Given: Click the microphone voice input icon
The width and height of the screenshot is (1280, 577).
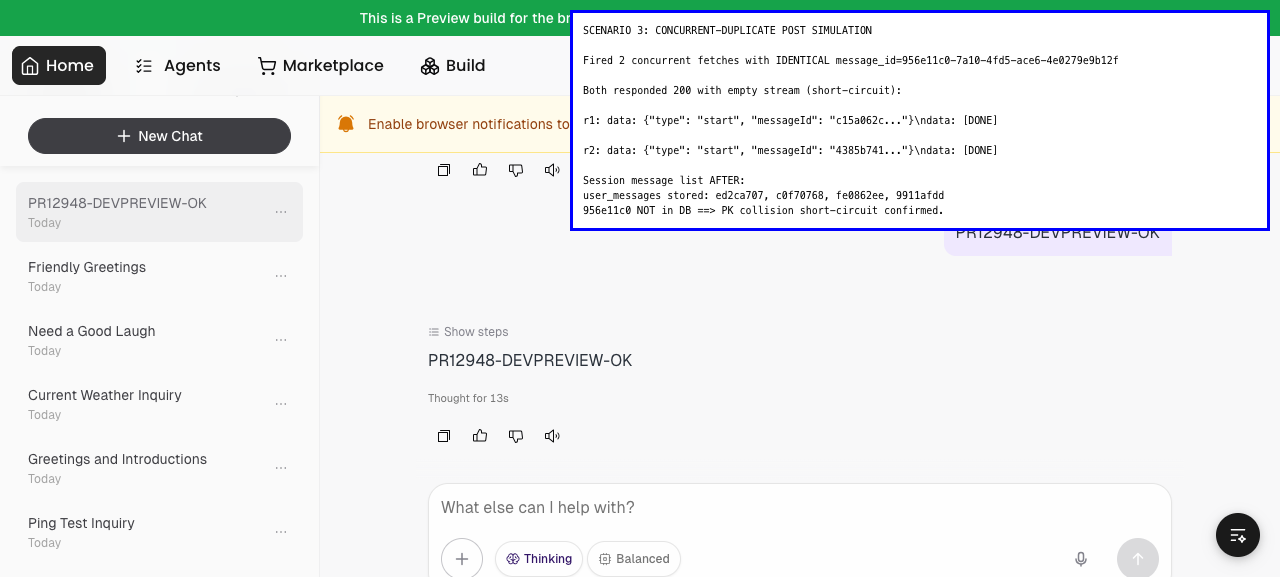Looking at the screenshot, I should [x=1081, y=559].
